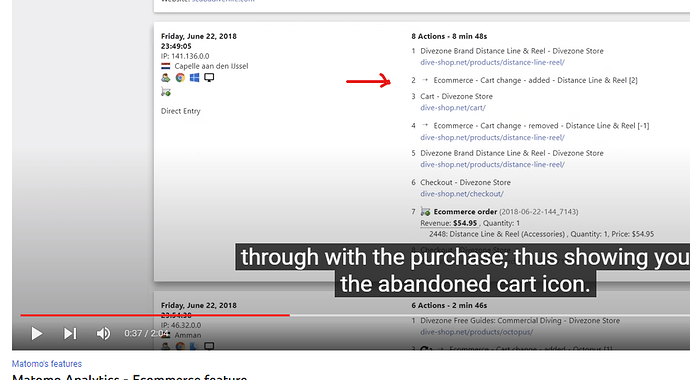Screen dimensions: 690x380
Task: Click the visitor profile icon
Action: coord(165,78)
